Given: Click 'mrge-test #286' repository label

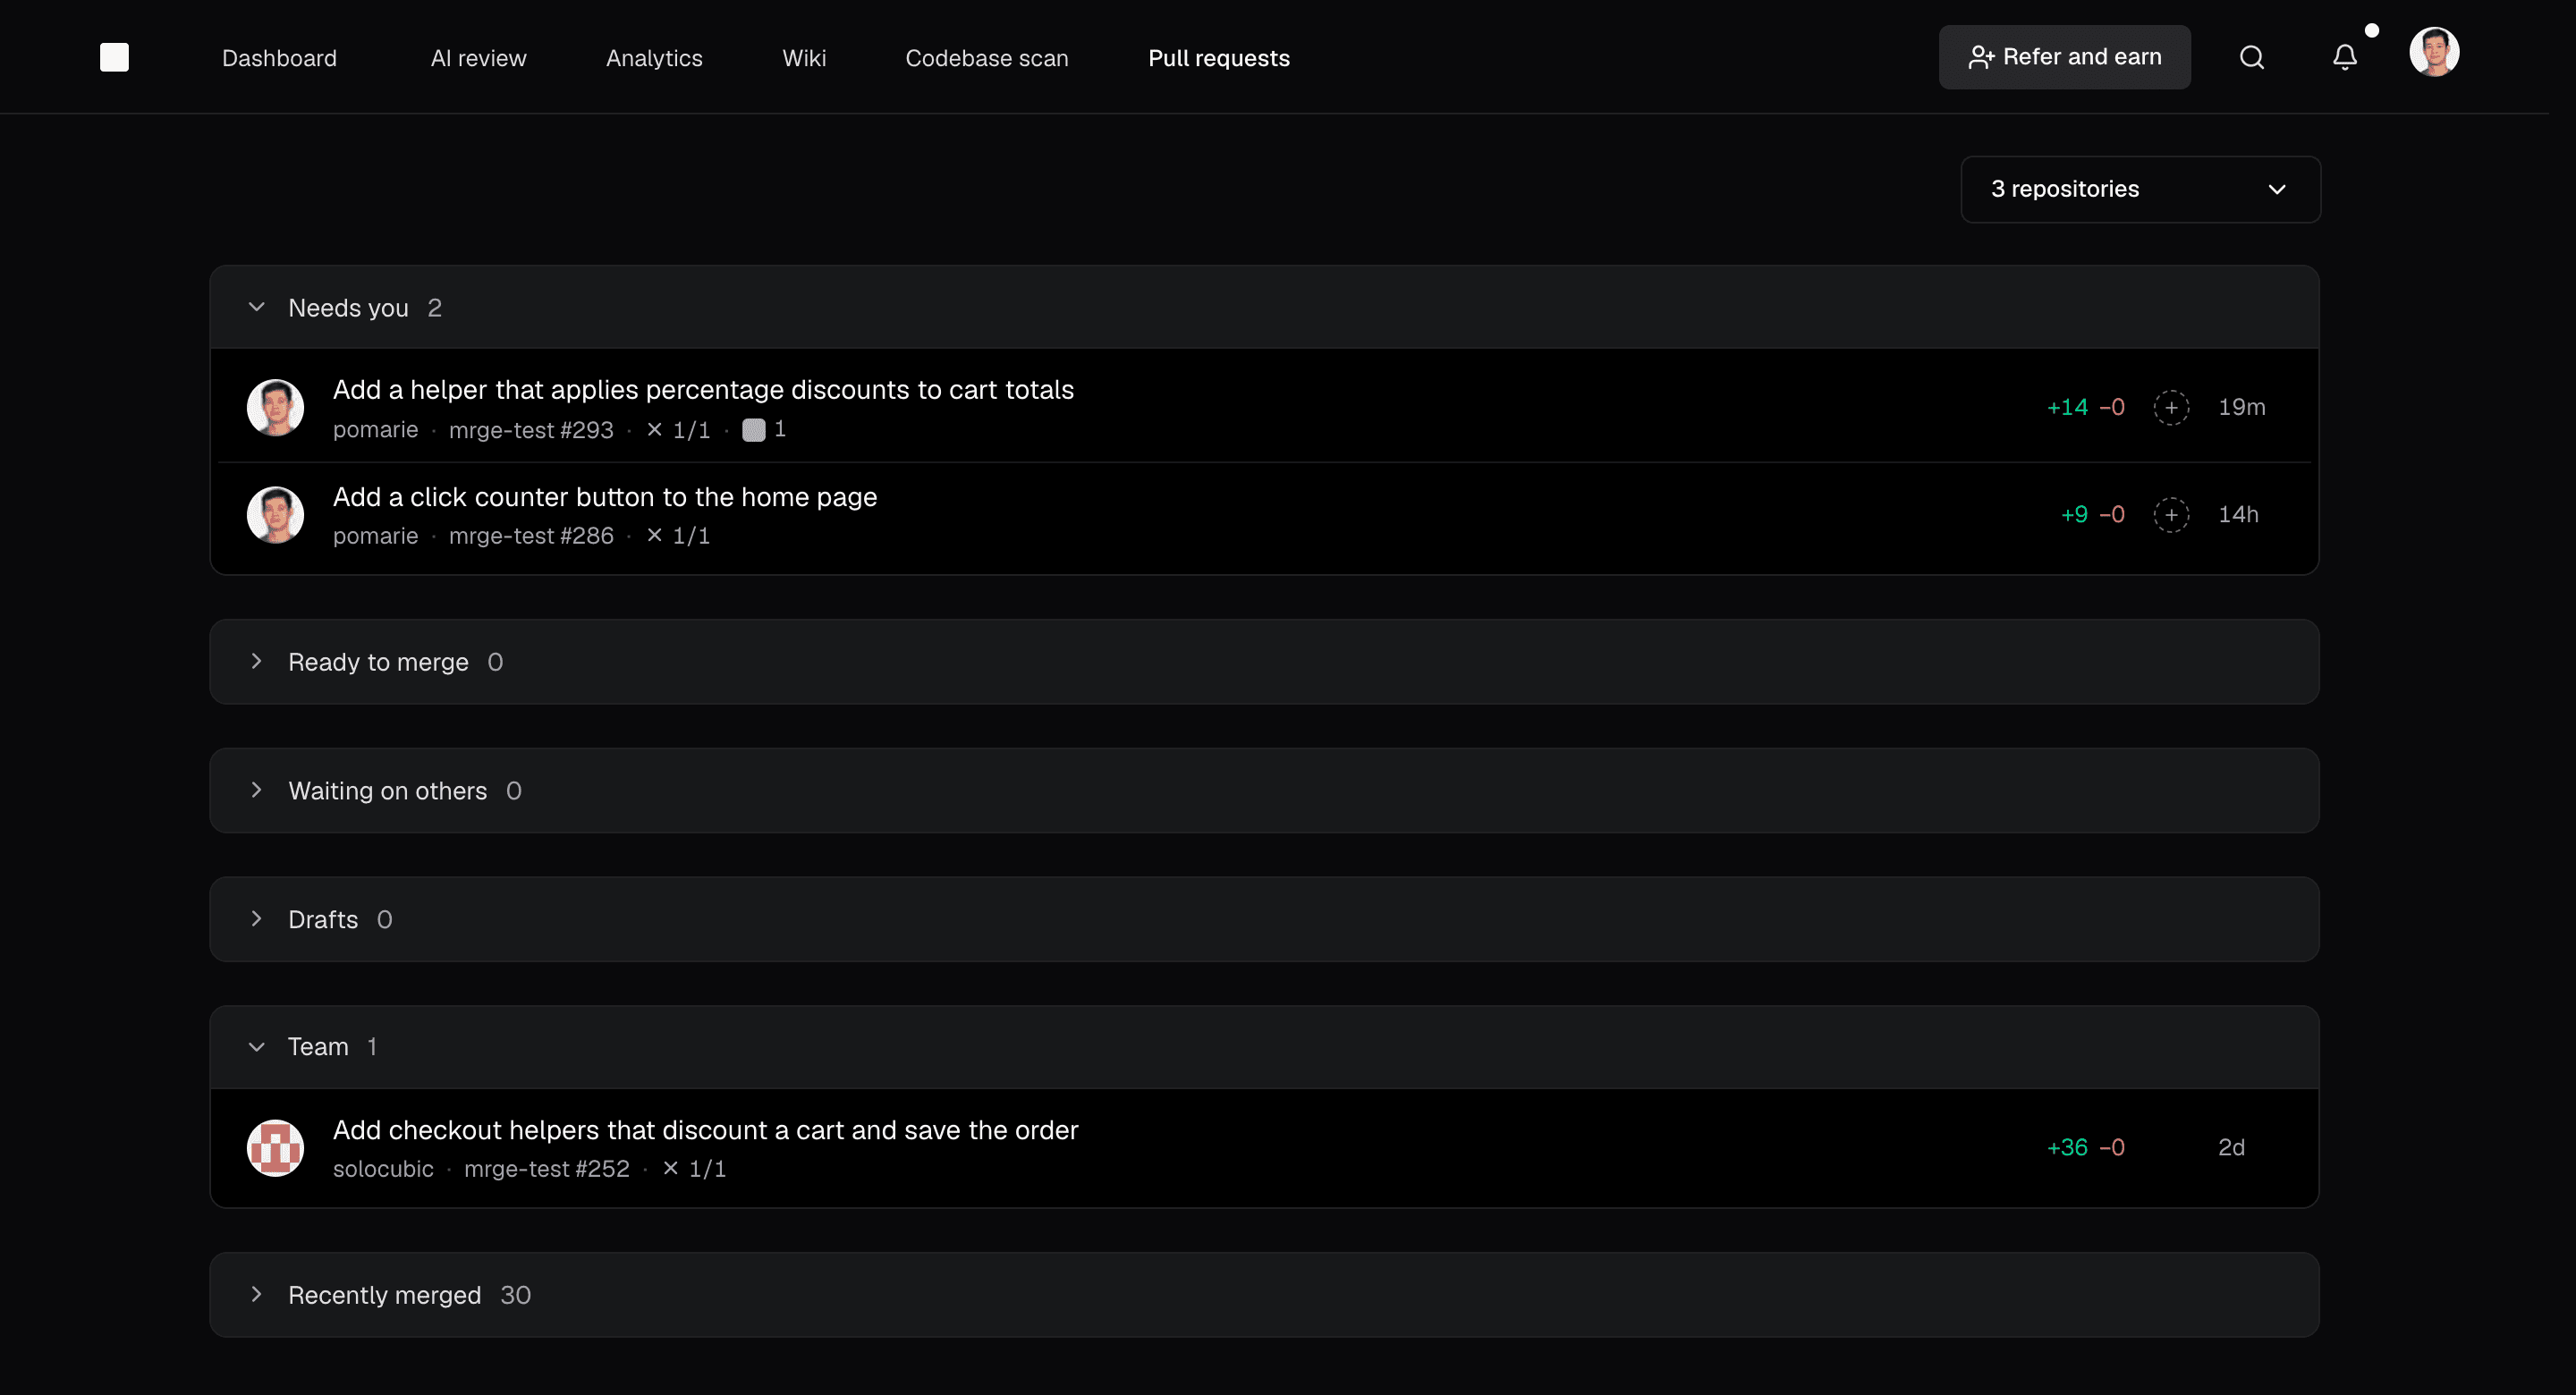Looking at the screenshot, I should (531, 536).
